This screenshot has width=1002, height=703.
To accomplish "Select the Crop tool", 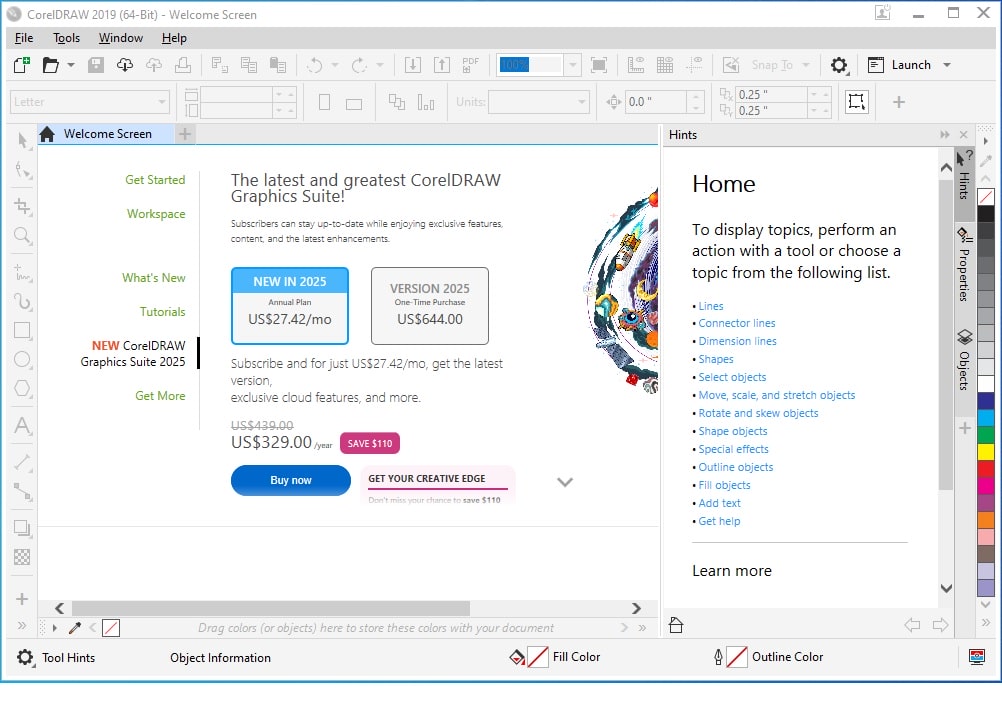I will [22, 207].
